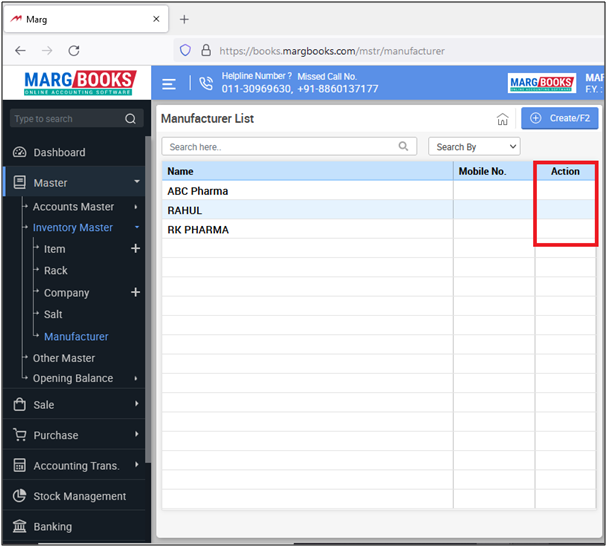Click the home icon beside Manufacturer List
This screenshot has height=547, width=608.
coord(503,119)
